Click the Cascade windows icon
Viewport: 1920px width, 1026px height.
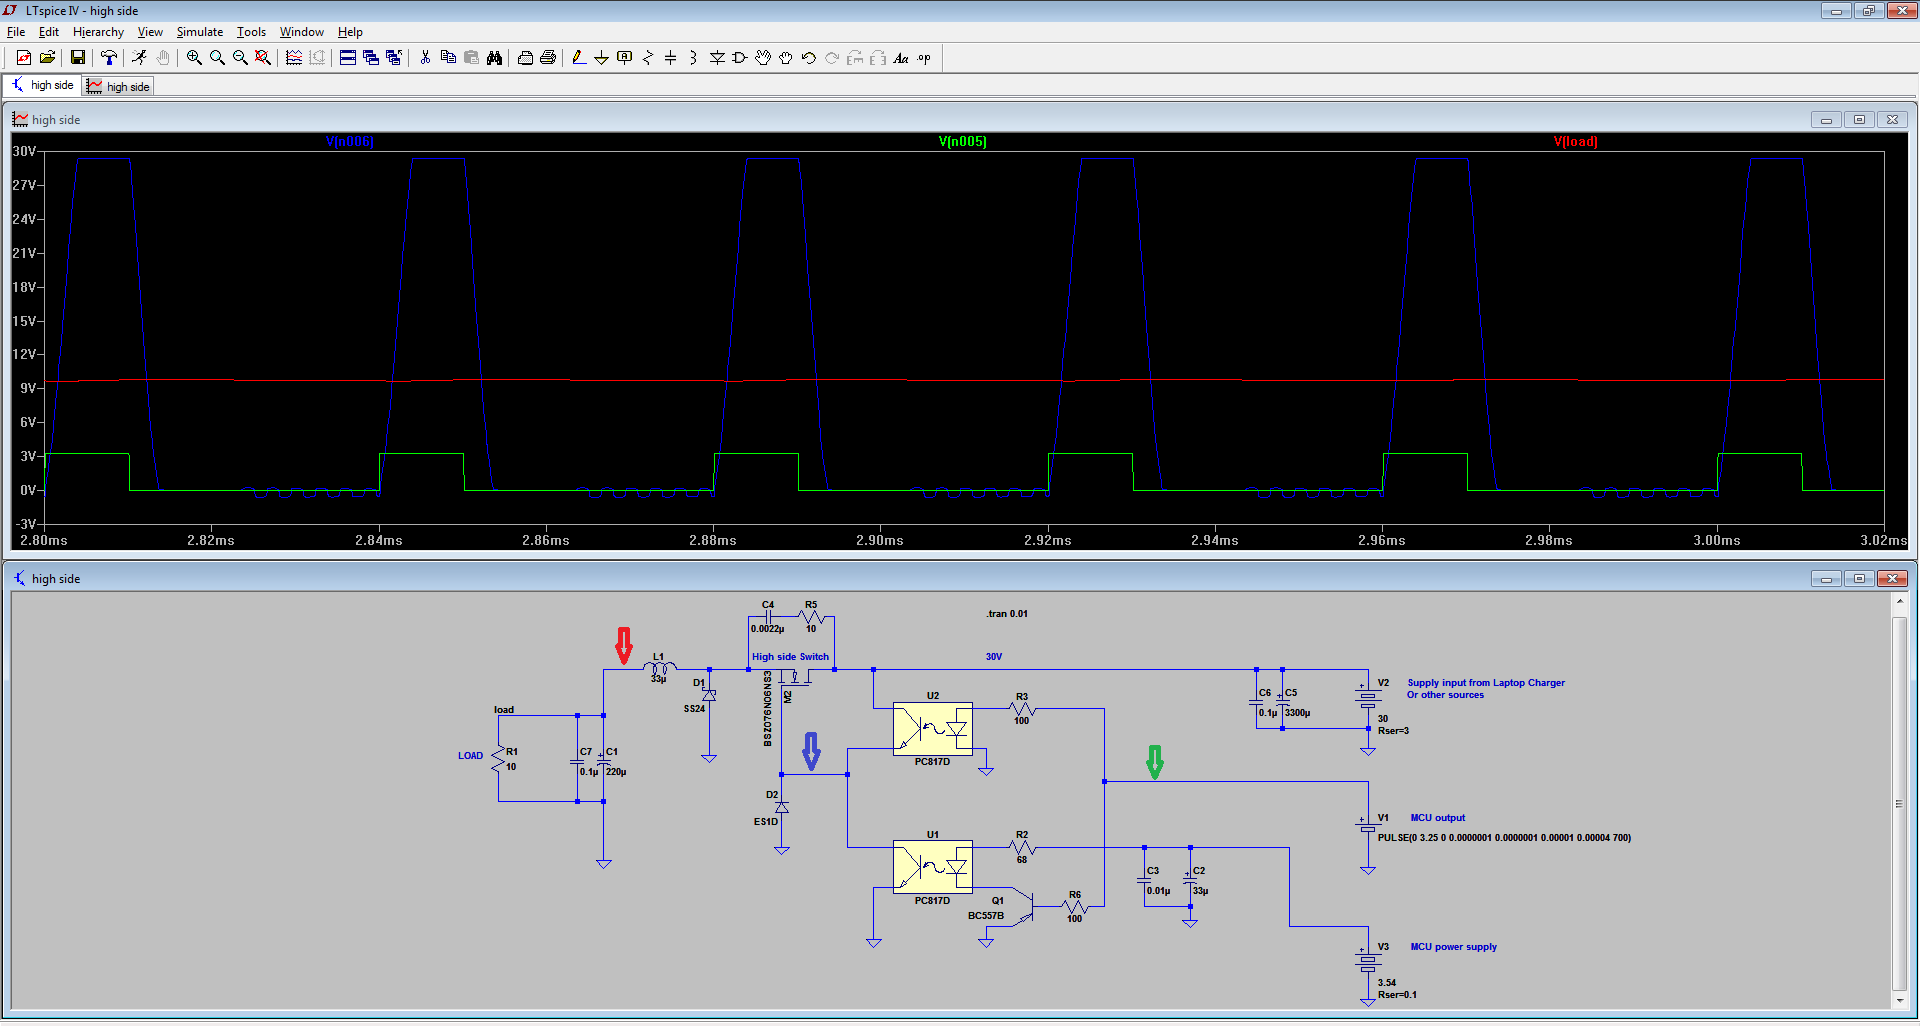pyautogui.click(x=371, y=58)
